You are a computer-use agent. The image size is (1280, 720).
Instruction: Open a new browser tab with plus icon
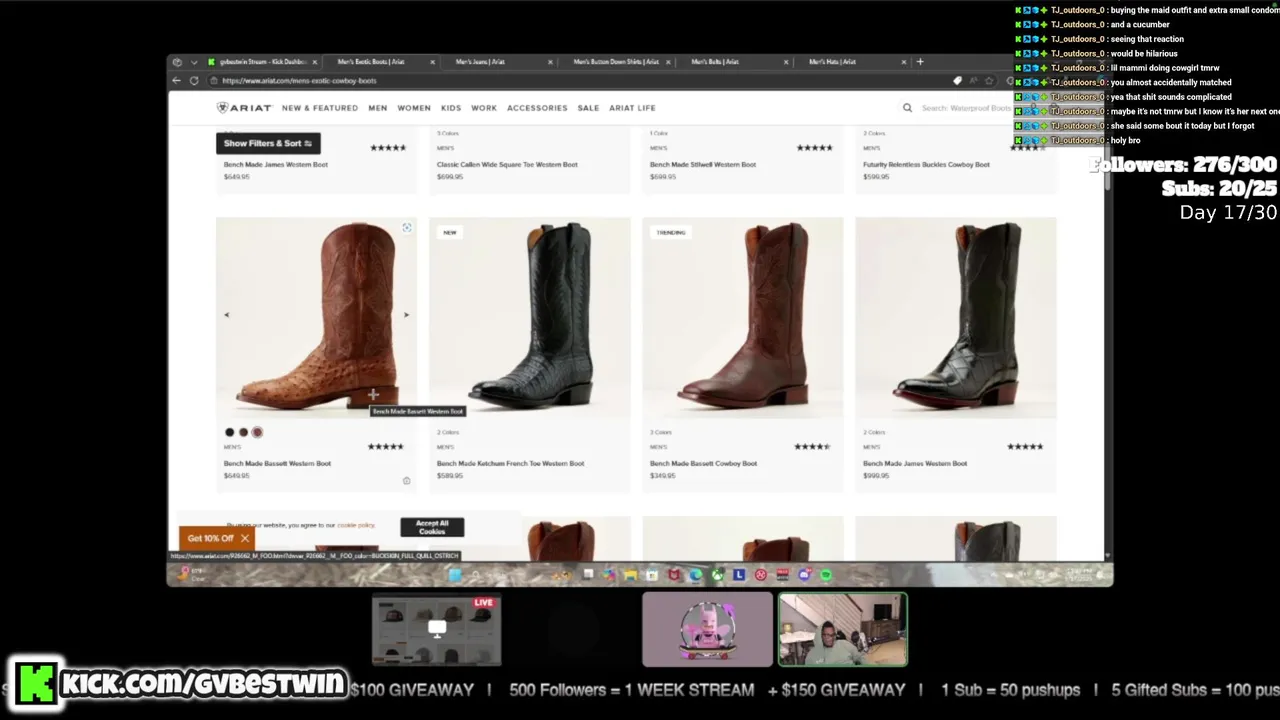tap(920, 62)
